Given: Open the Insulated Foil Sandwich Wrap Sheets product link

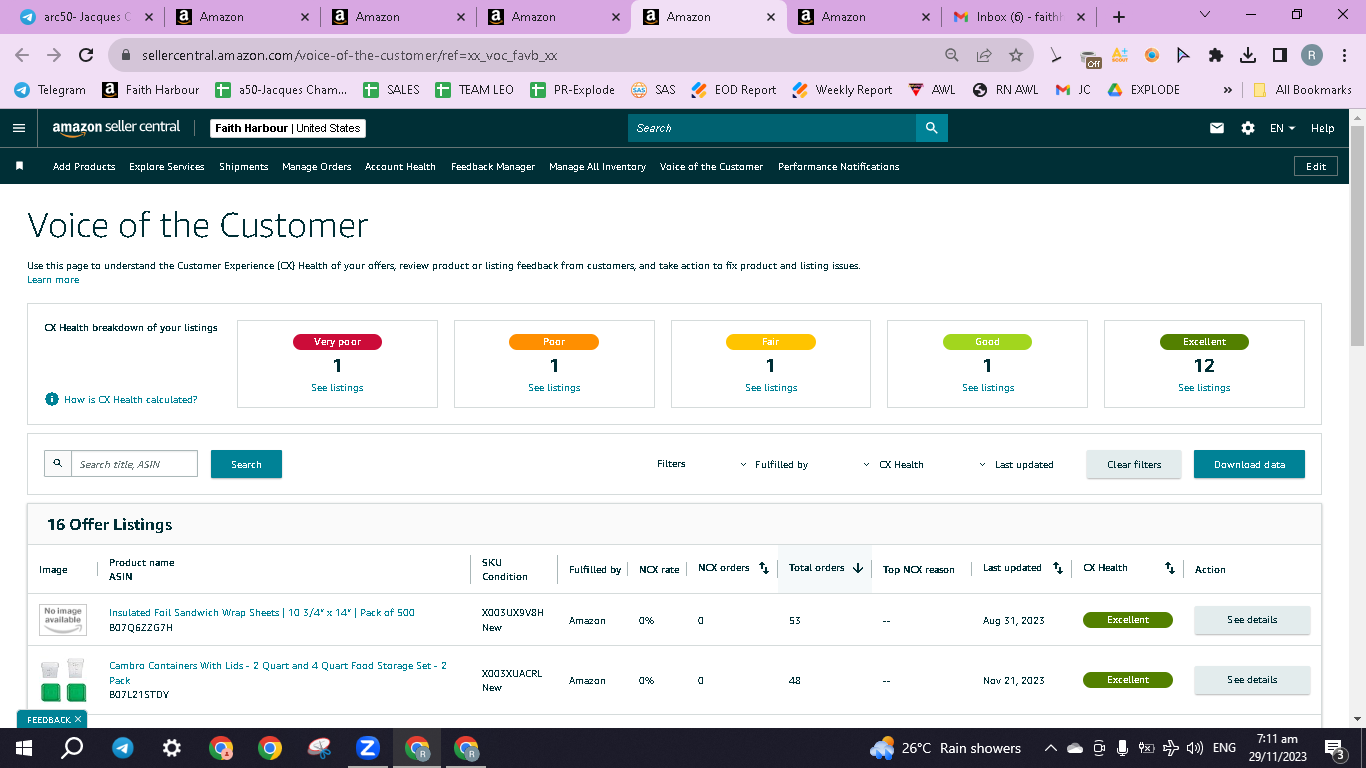Looking at the screenshot, I should pos(262,612).
